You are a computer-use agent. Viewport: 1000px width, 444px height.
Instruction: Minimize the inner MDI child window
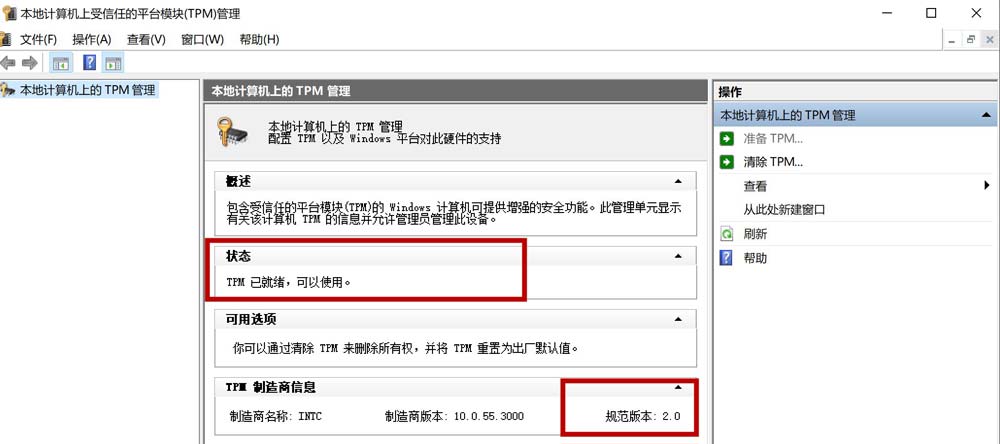pos(952,40)
